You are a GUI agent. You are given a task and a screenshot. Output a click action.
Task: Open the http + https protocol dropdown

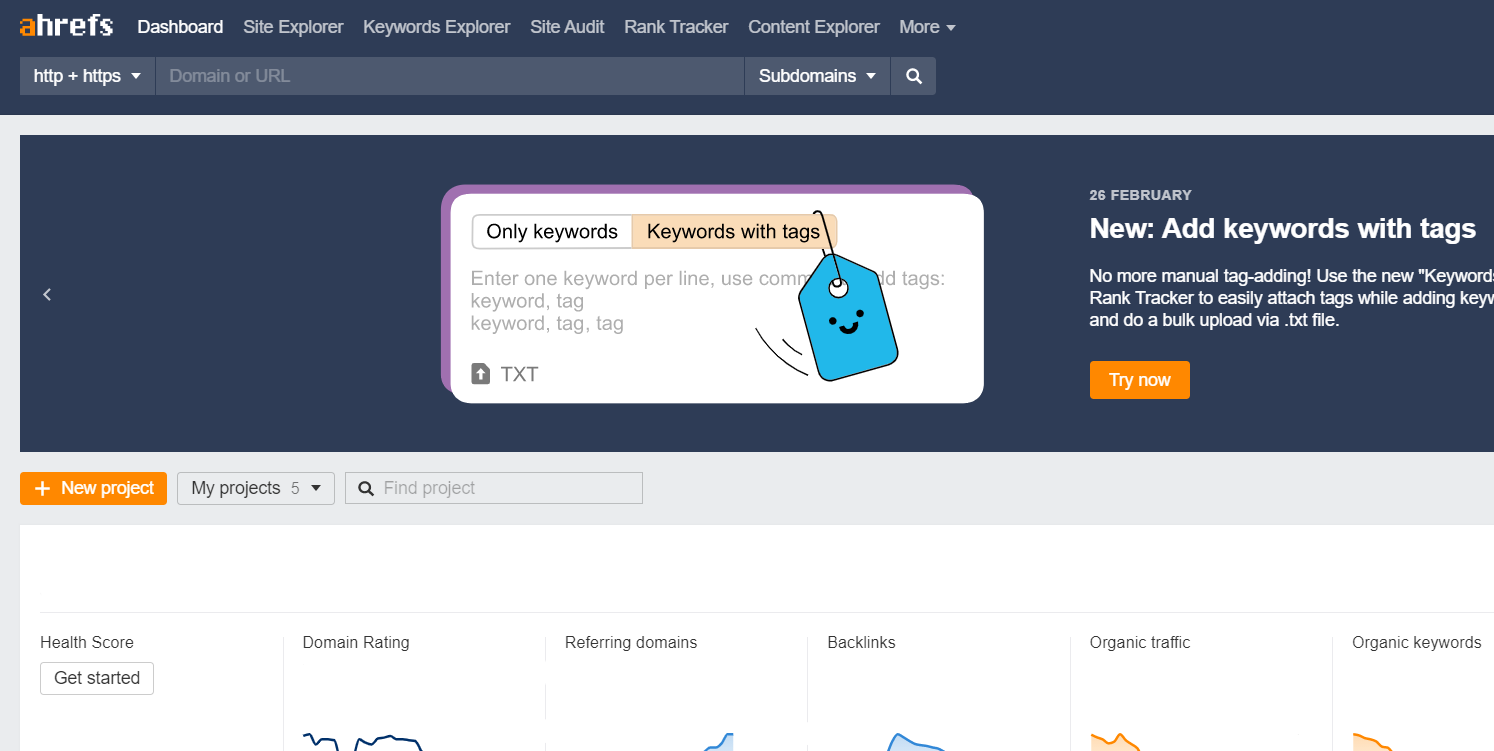[88, 76]
